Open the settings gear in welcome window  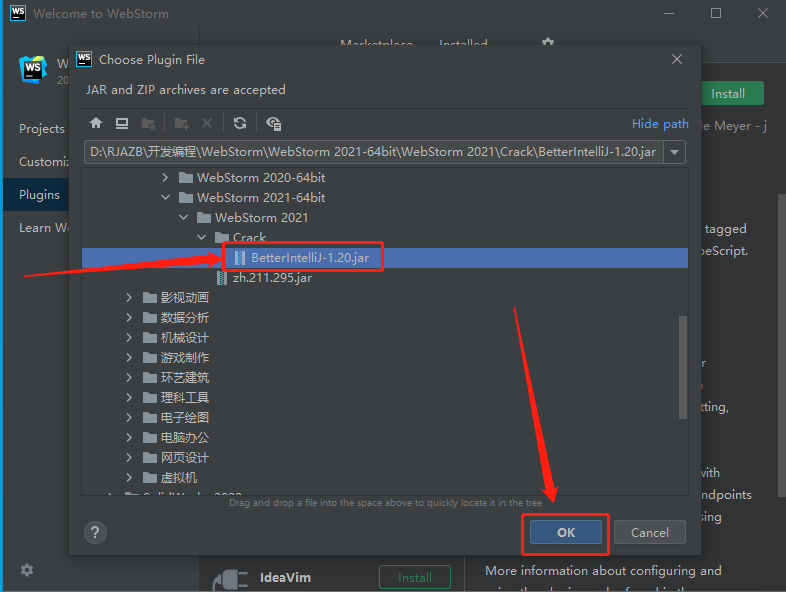[x=27, y=570]
